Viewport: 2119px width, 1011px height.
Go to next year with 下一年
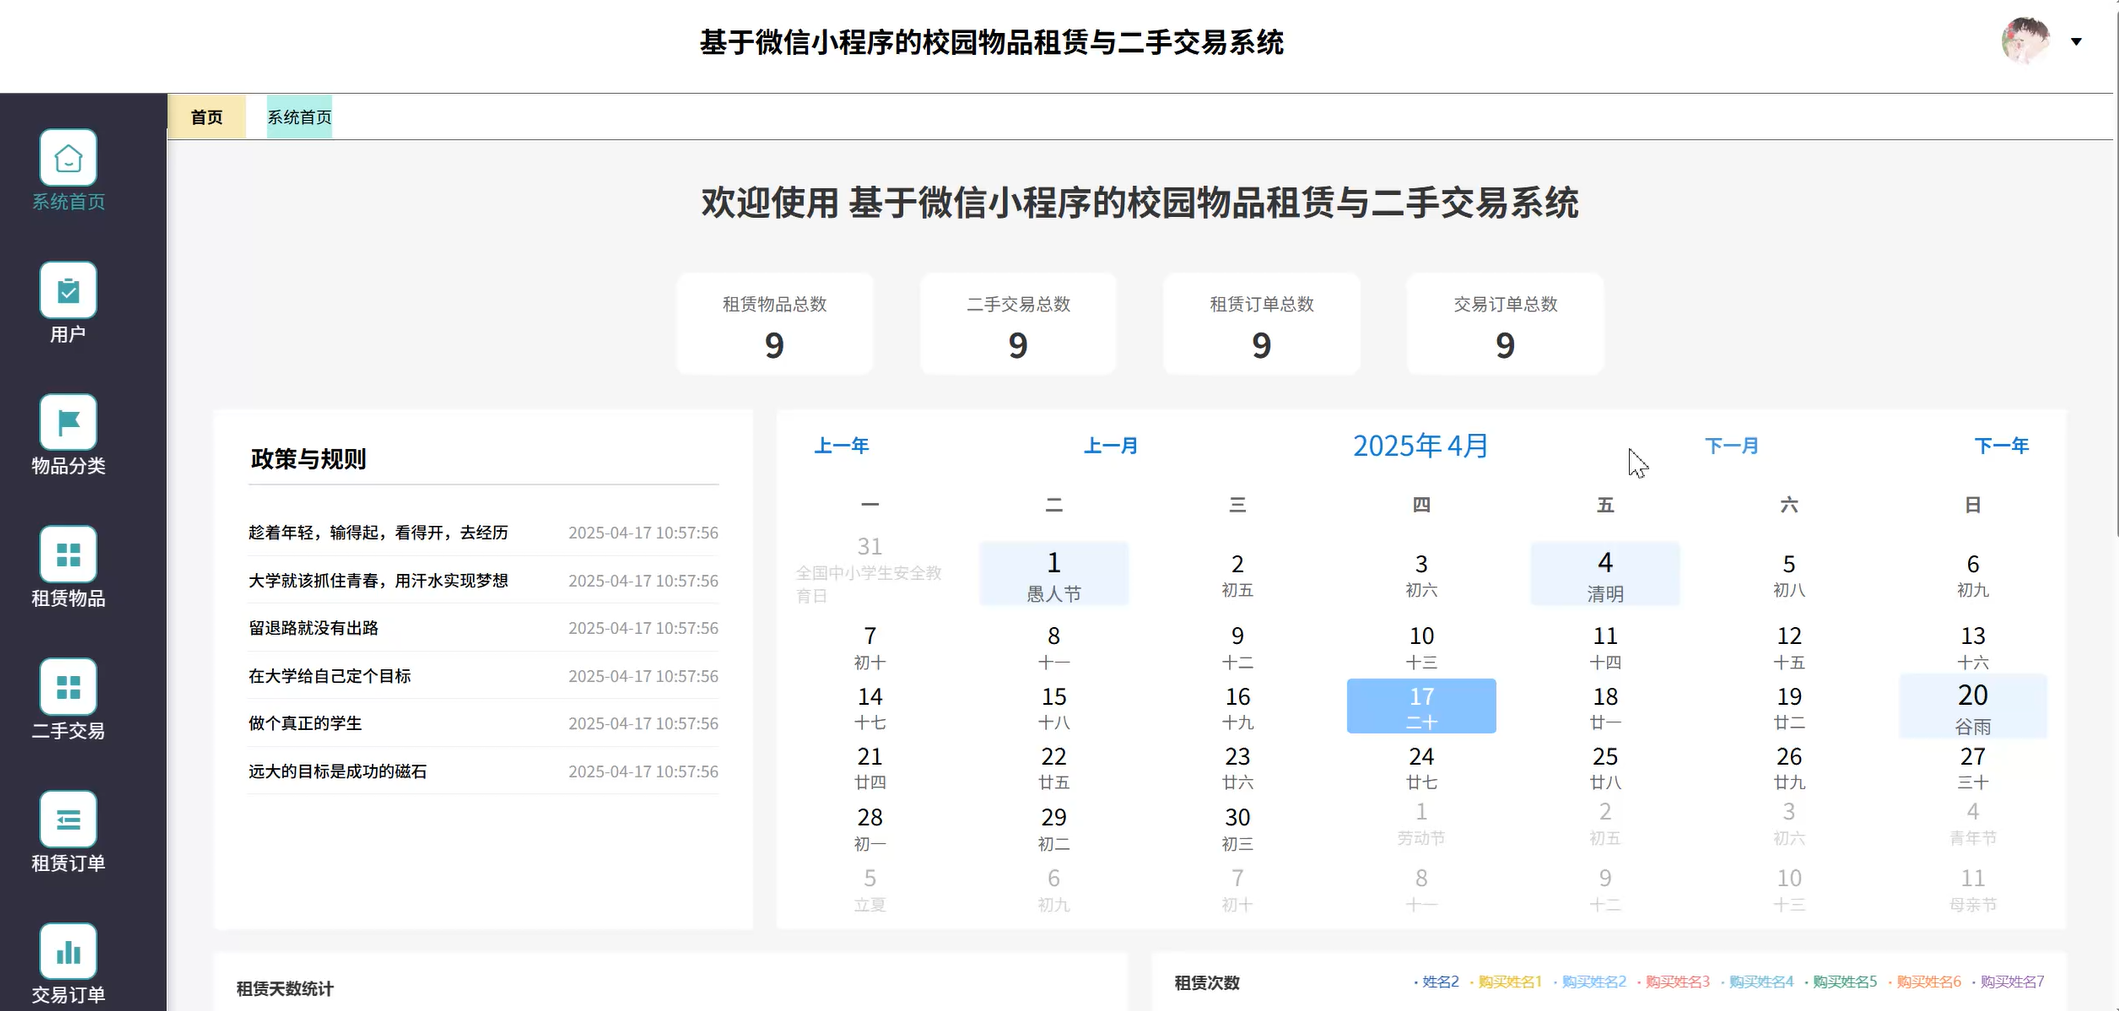(x=2001, y=446)
